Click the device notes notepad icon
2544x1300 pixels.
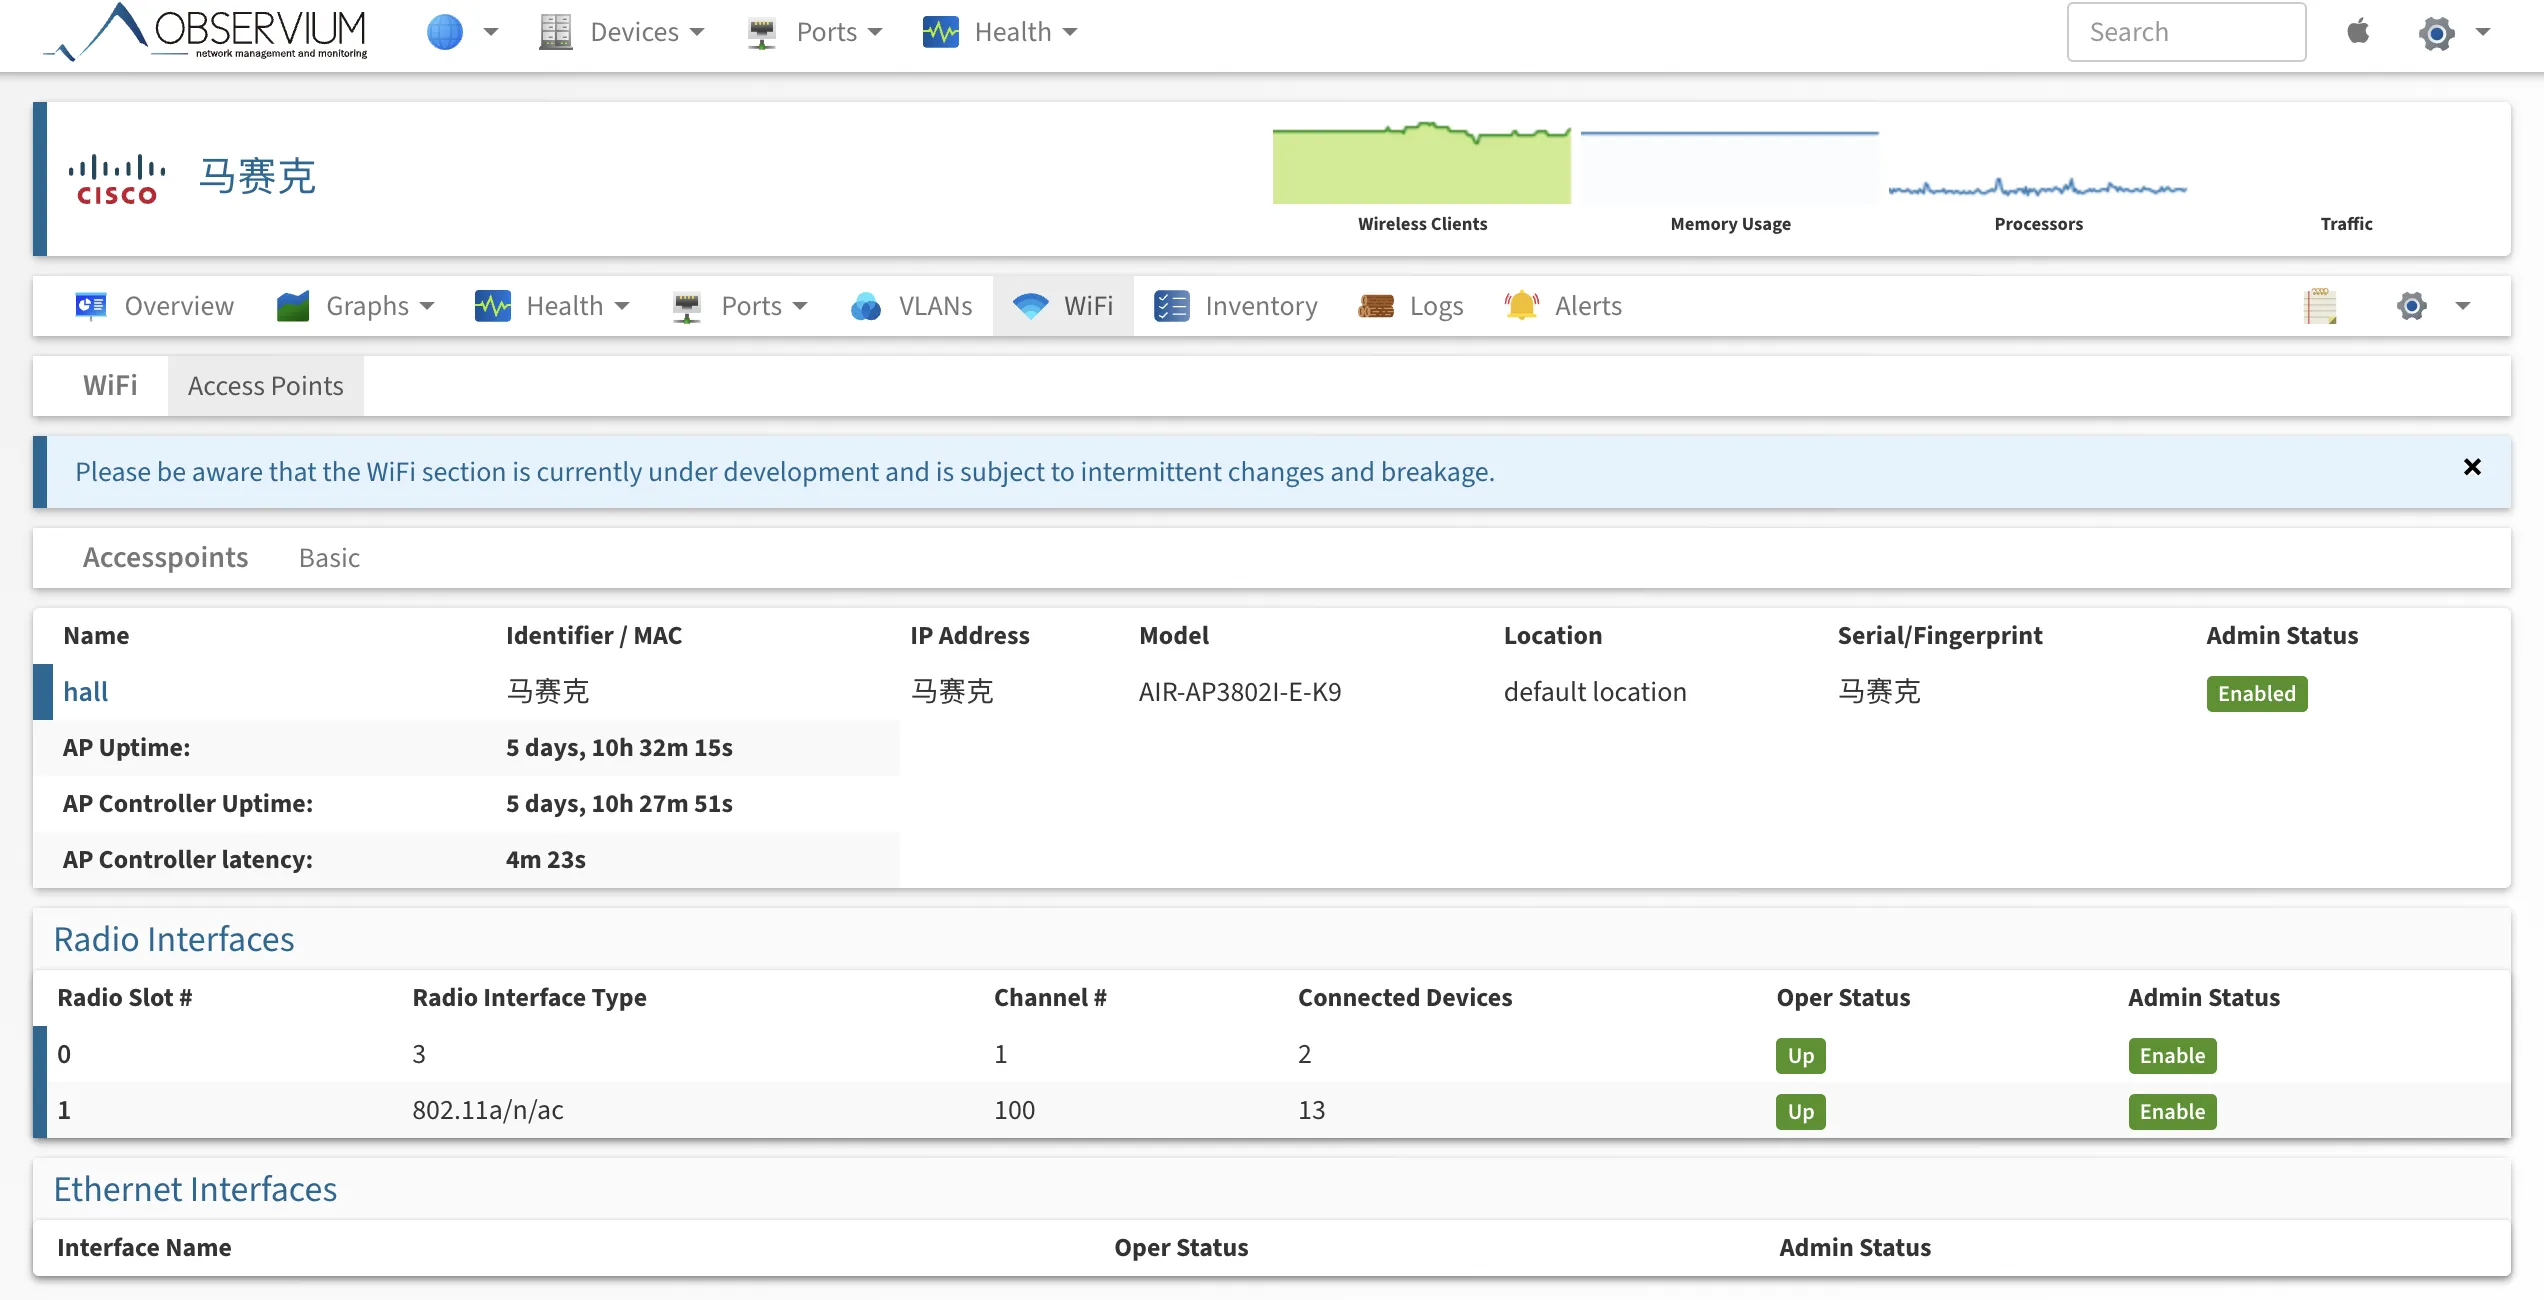point(2322,306)
